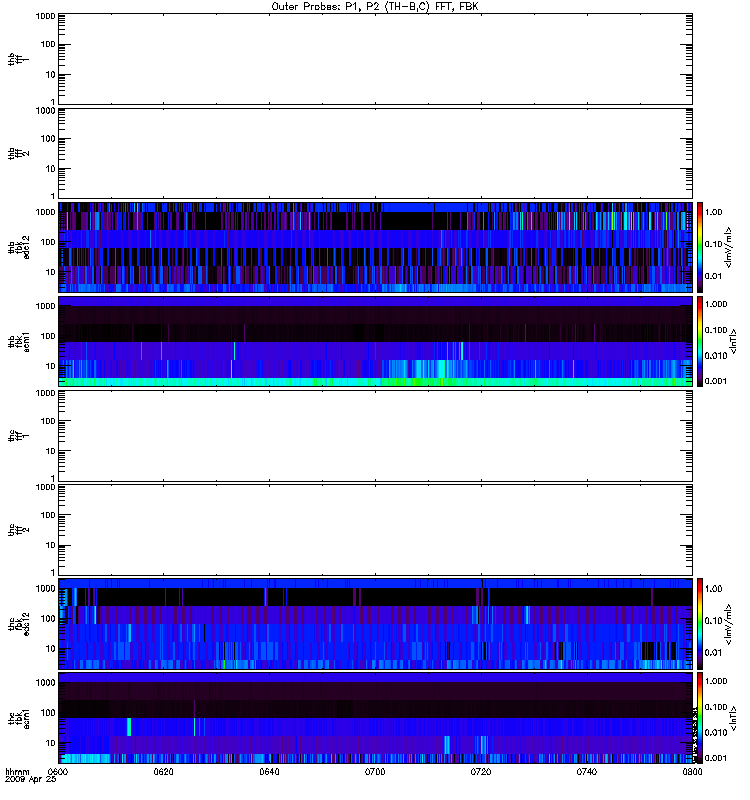Click the "thb fff 2" y-axis title
Image resolution: width=750 pixels, height=800 pixels.
pyautogui.click(x=19, y=153)
